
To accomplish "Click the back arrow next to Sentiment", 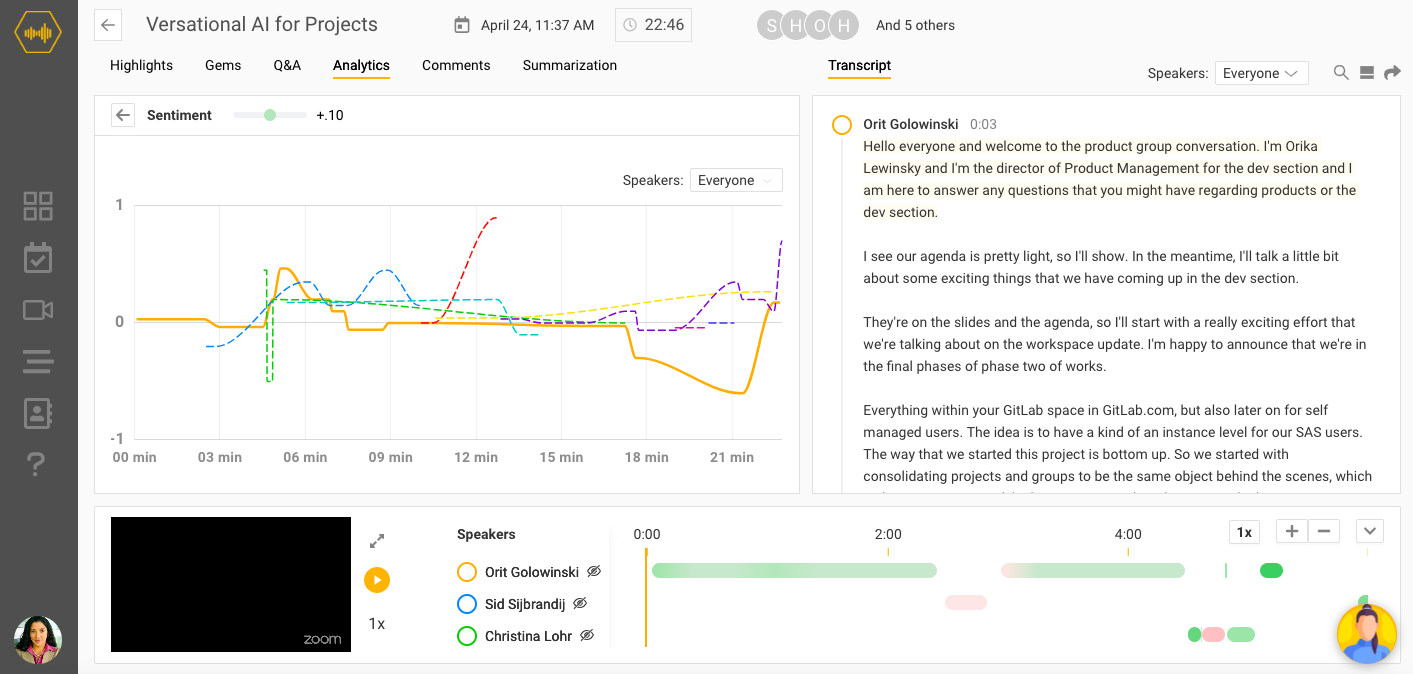I will tap(123, 115).
